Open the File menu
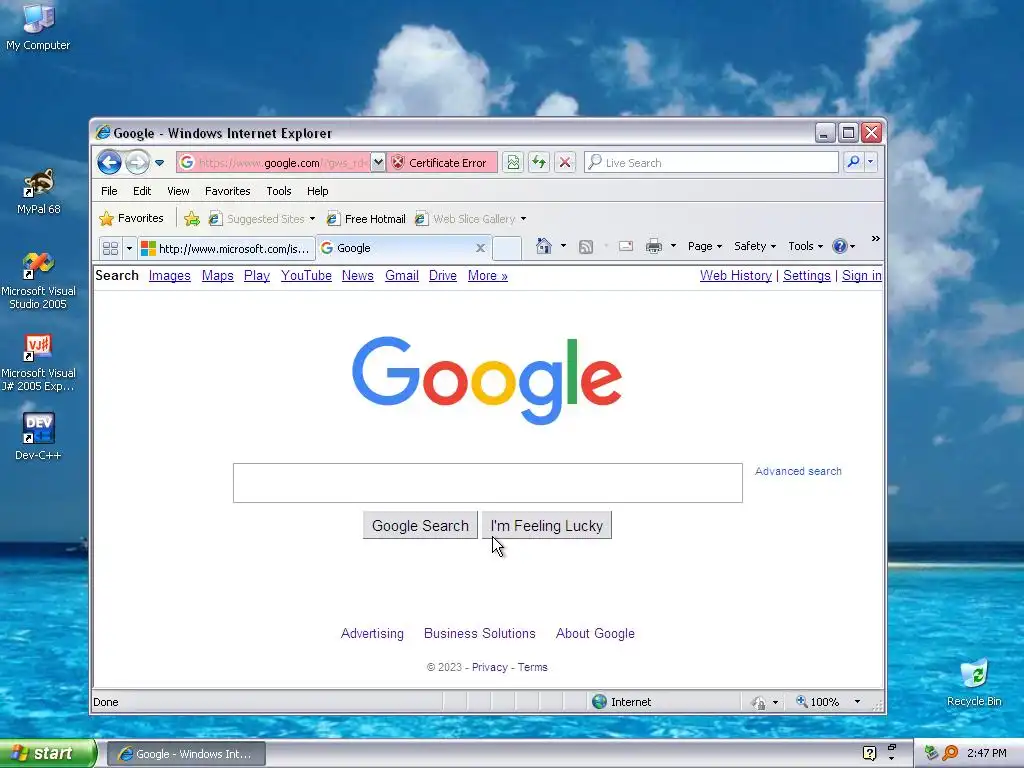This screenshot has height=768, width=1024. pos(109,191)
